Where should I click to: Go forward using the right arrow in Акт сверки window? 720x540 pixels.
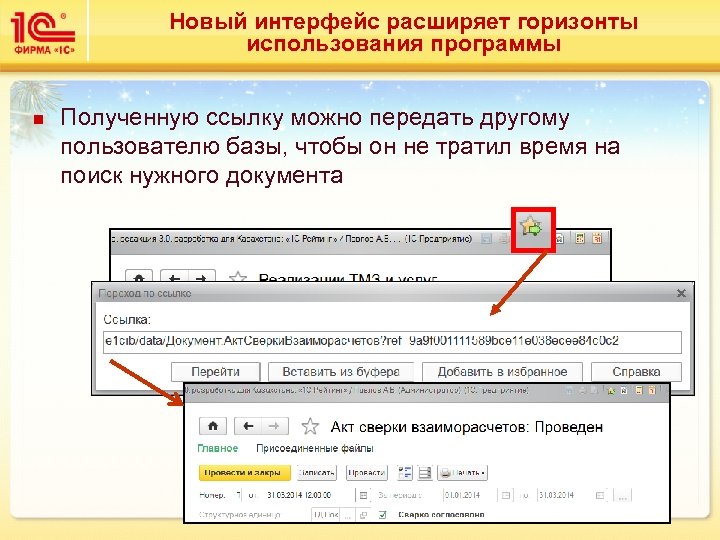tap(275, 426)
